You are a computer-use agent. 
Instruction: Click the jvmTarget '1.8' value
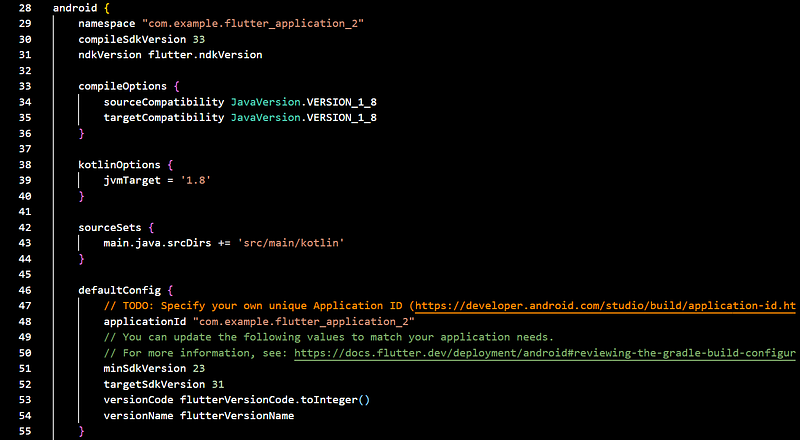196,180
